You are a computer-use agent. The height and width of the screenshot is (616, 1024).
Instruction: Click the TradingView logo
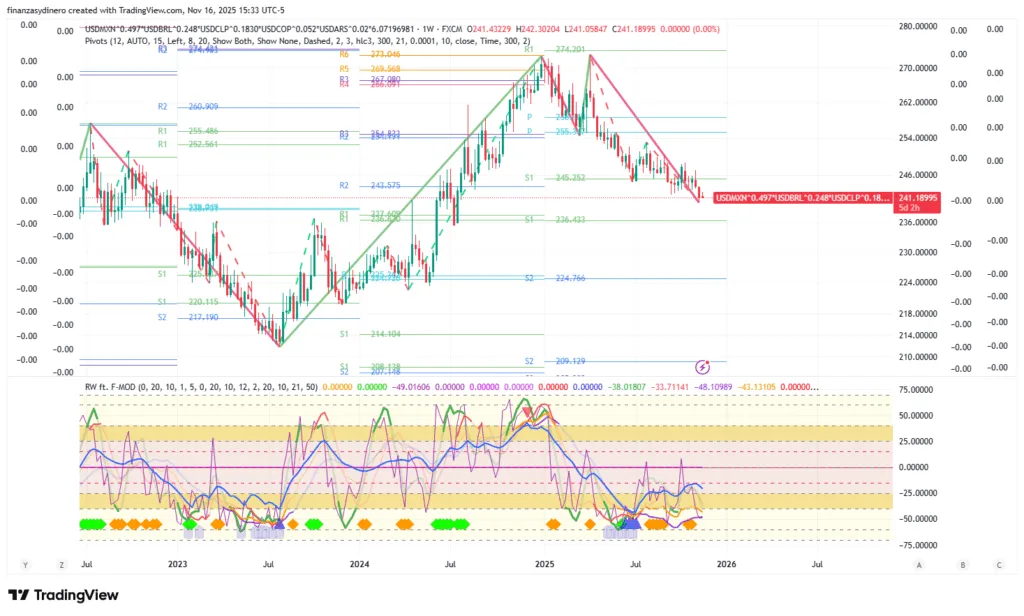pyautogui.click(x=63, y=596)
